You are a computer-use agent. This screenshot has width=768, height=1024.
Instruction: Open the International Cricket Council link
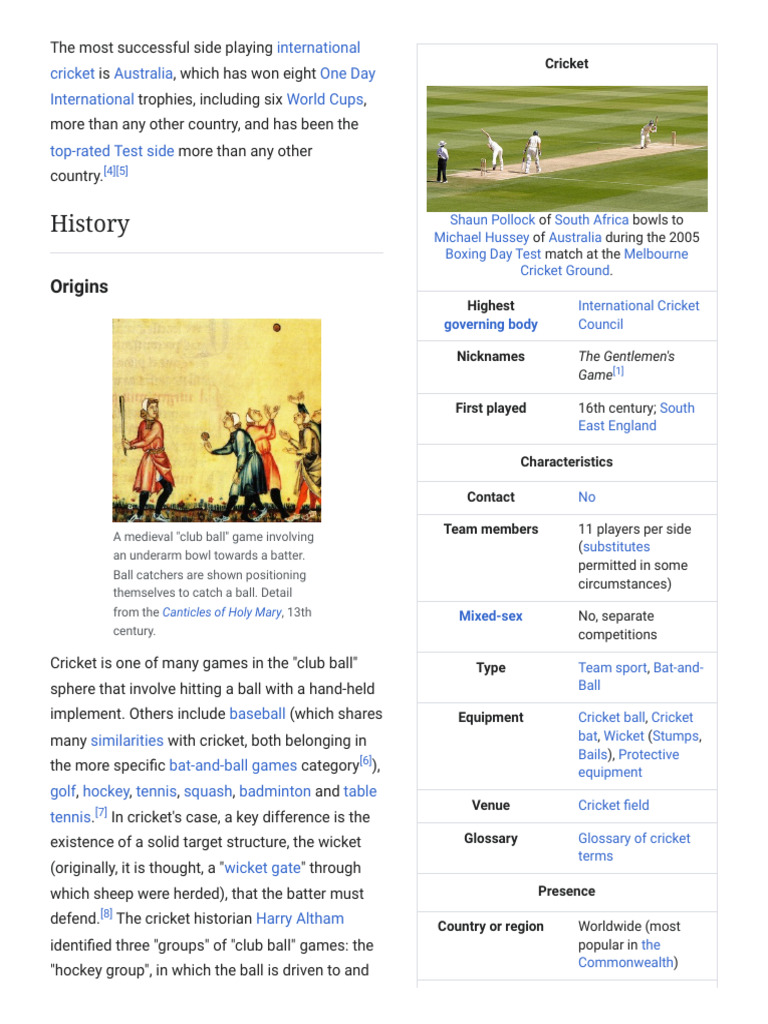click(x=638, y=315)
